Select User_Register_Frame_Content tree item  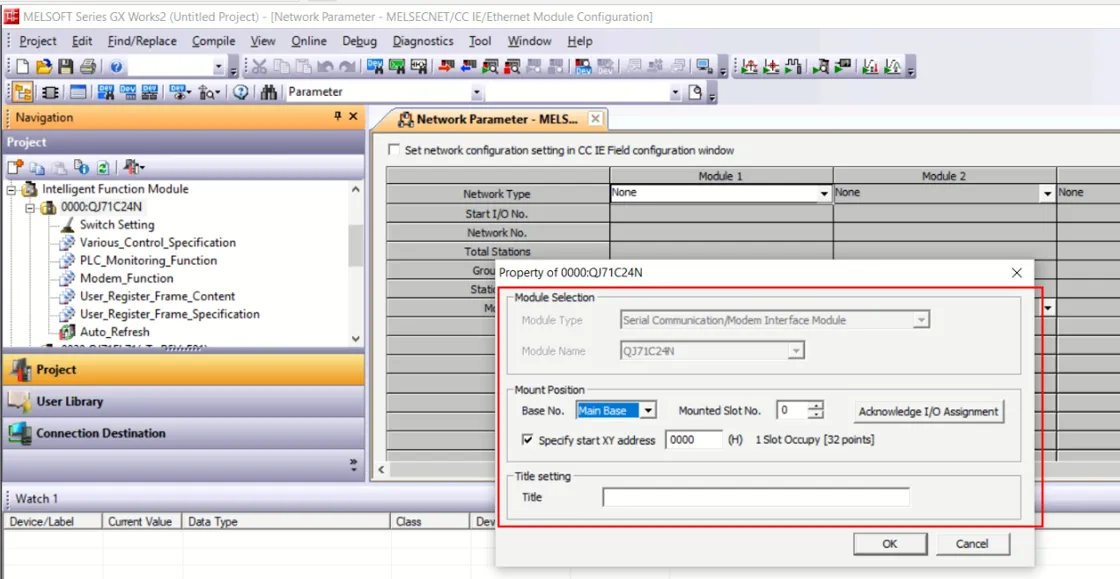point(157,296)
